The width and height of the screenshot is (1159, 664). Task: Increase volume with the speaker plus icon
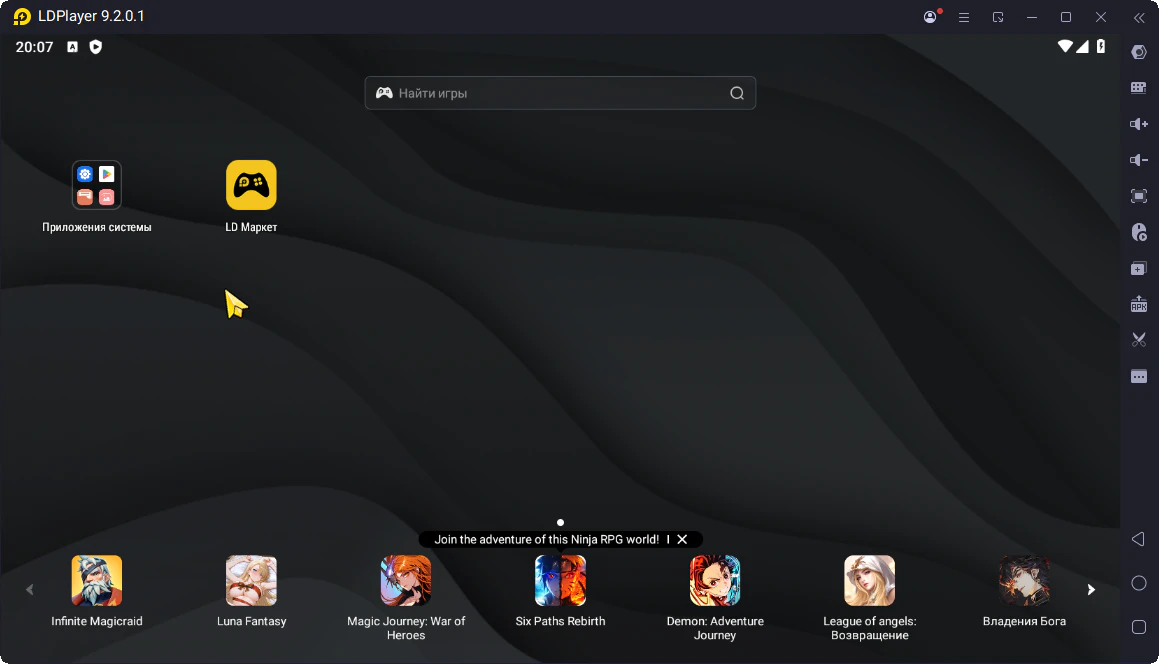coord(1138,124)
